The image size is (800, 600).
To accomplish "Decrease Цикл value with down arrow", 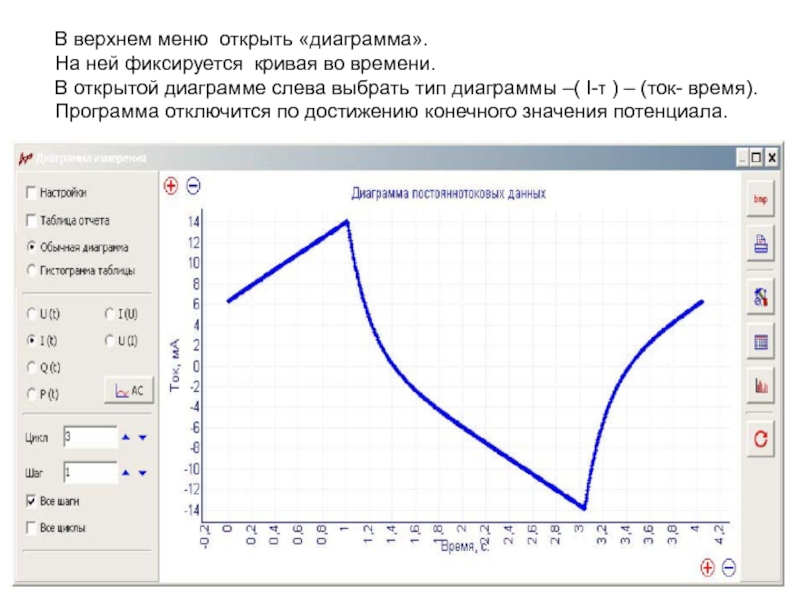I will tap(143, 437).
